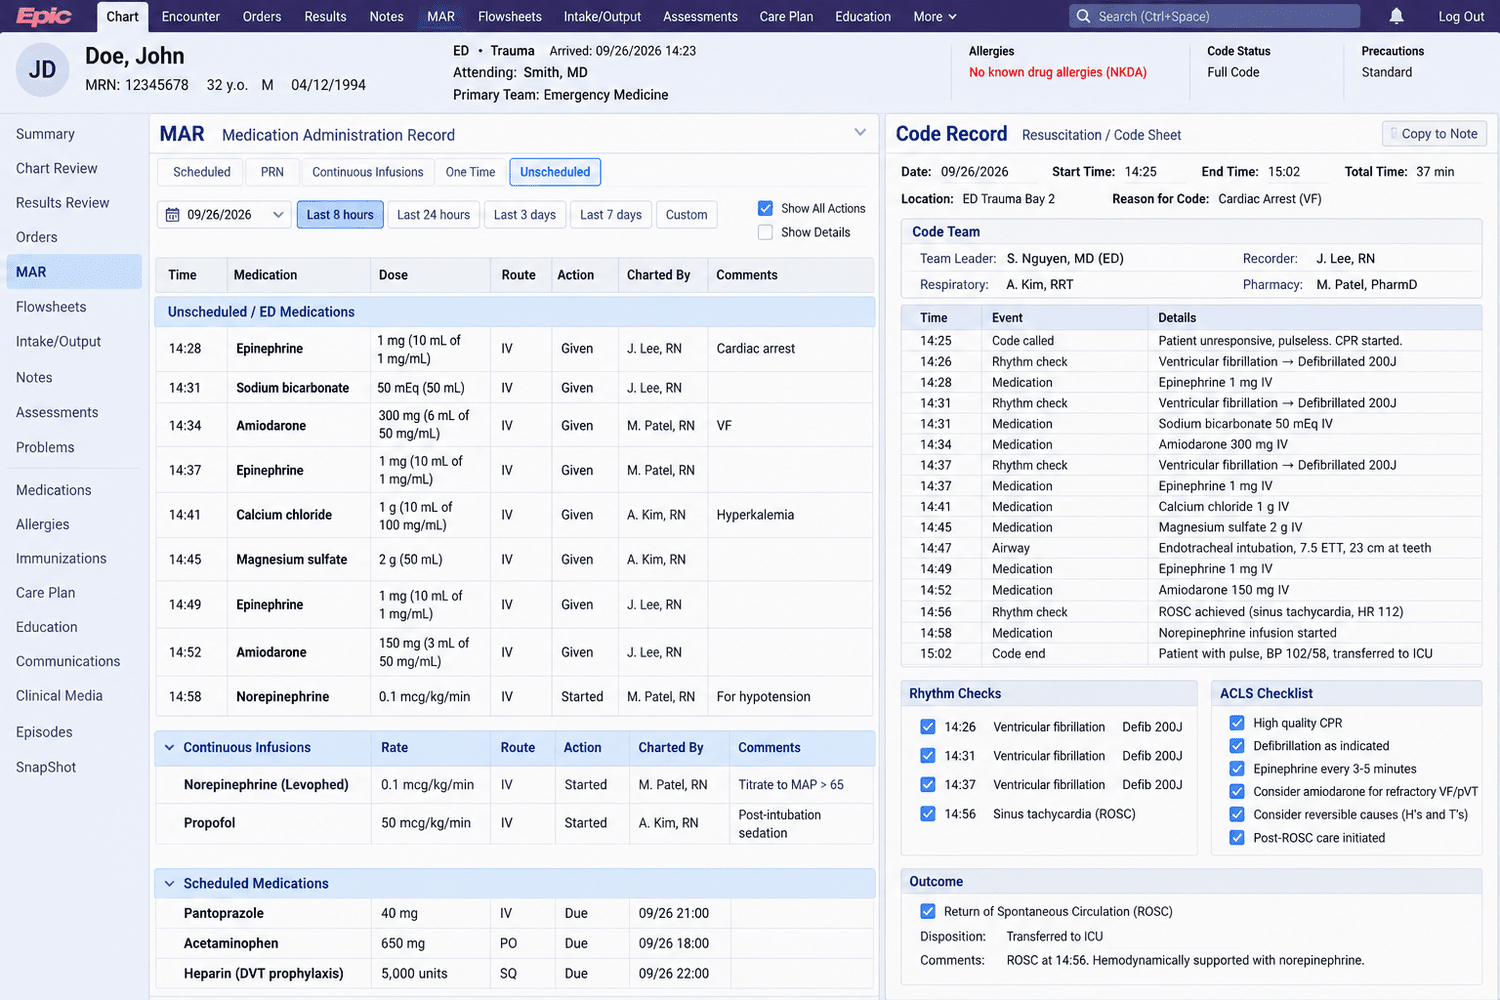Screen dimensions: 1500x1000
Task: Select the PRN medication tab
Action: tap(272, 172)
